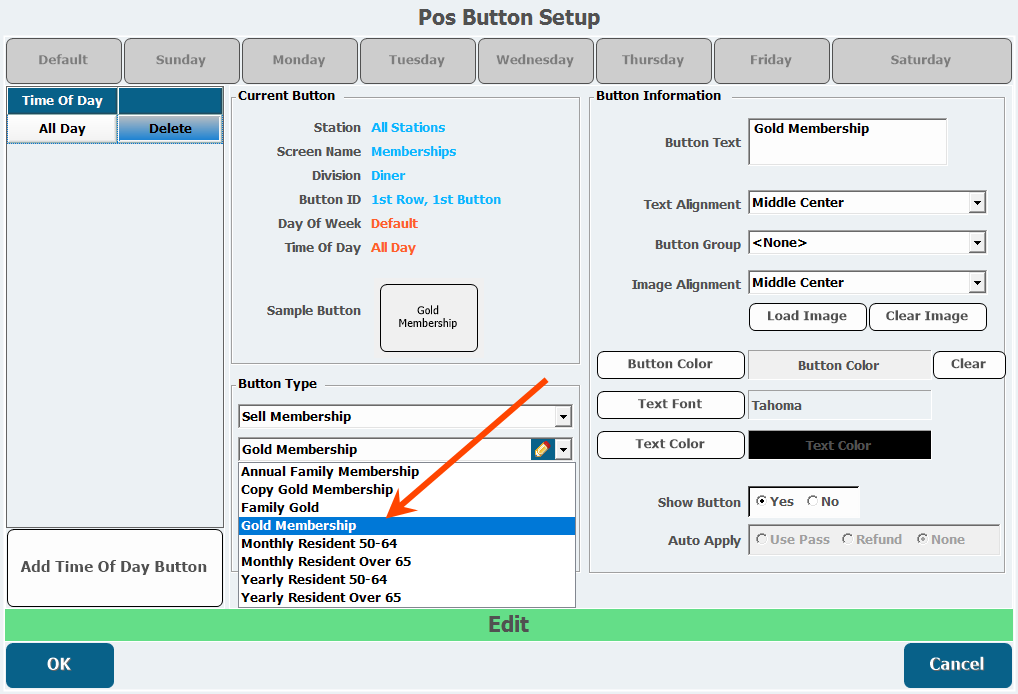Open the Button Color picker button
Image resolution: width=1018 pixels, height=694 pixels.
coord(671,365)
